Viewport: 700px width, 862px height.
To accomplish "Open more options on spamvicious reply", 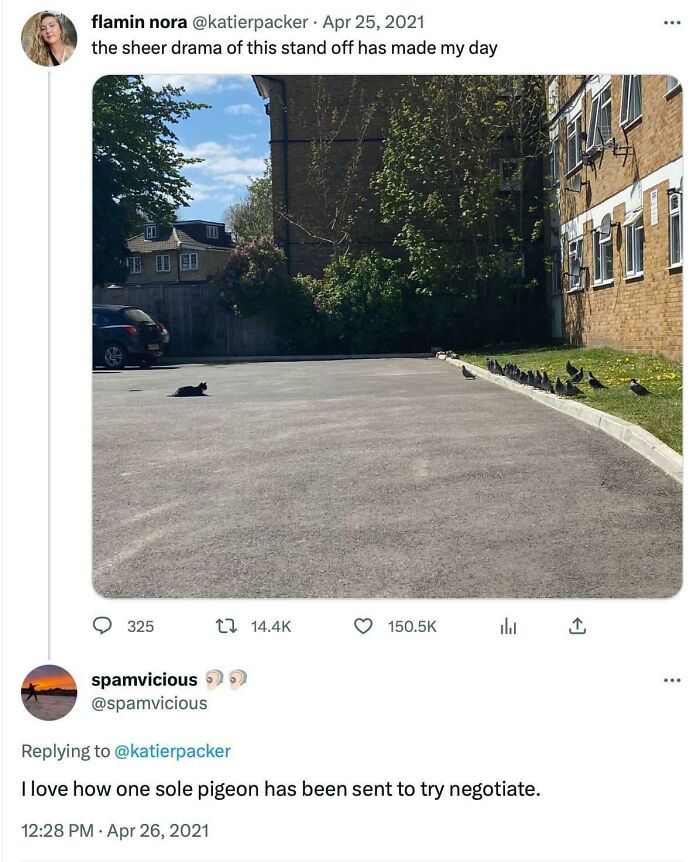I will pos(672,681).
